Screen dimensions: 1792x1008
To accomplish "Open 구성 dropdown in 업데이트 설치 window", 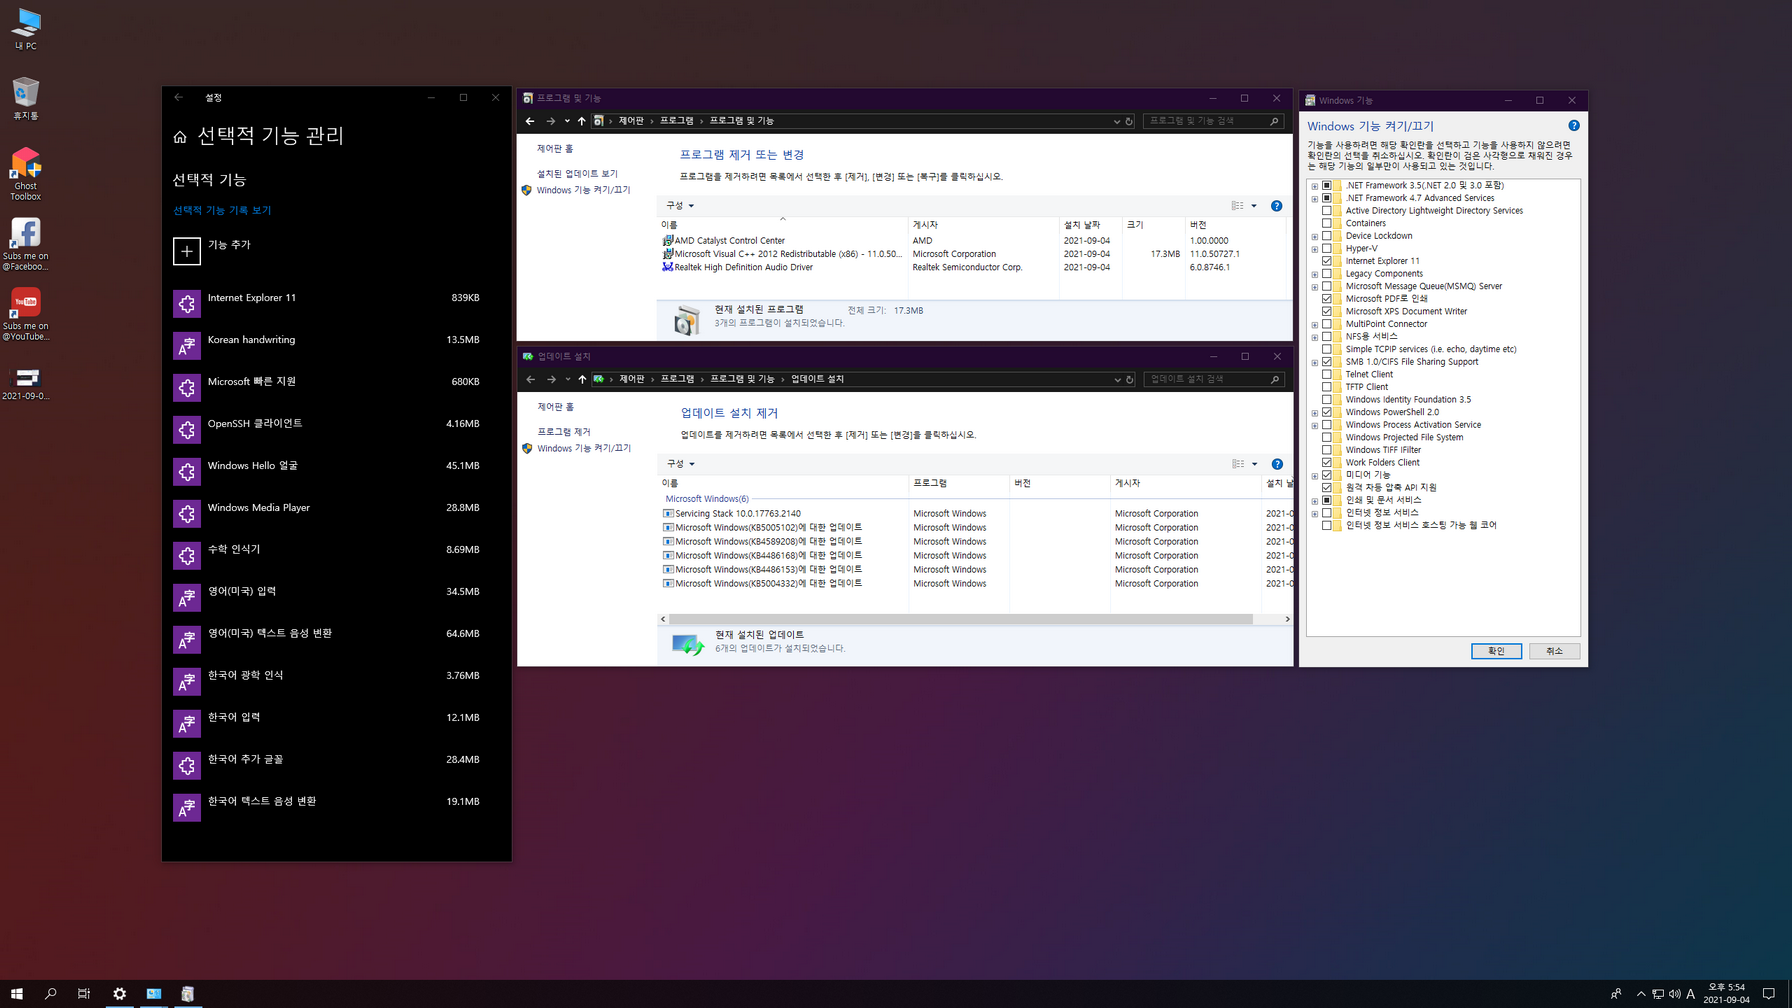I will click(x=681, y=464).
